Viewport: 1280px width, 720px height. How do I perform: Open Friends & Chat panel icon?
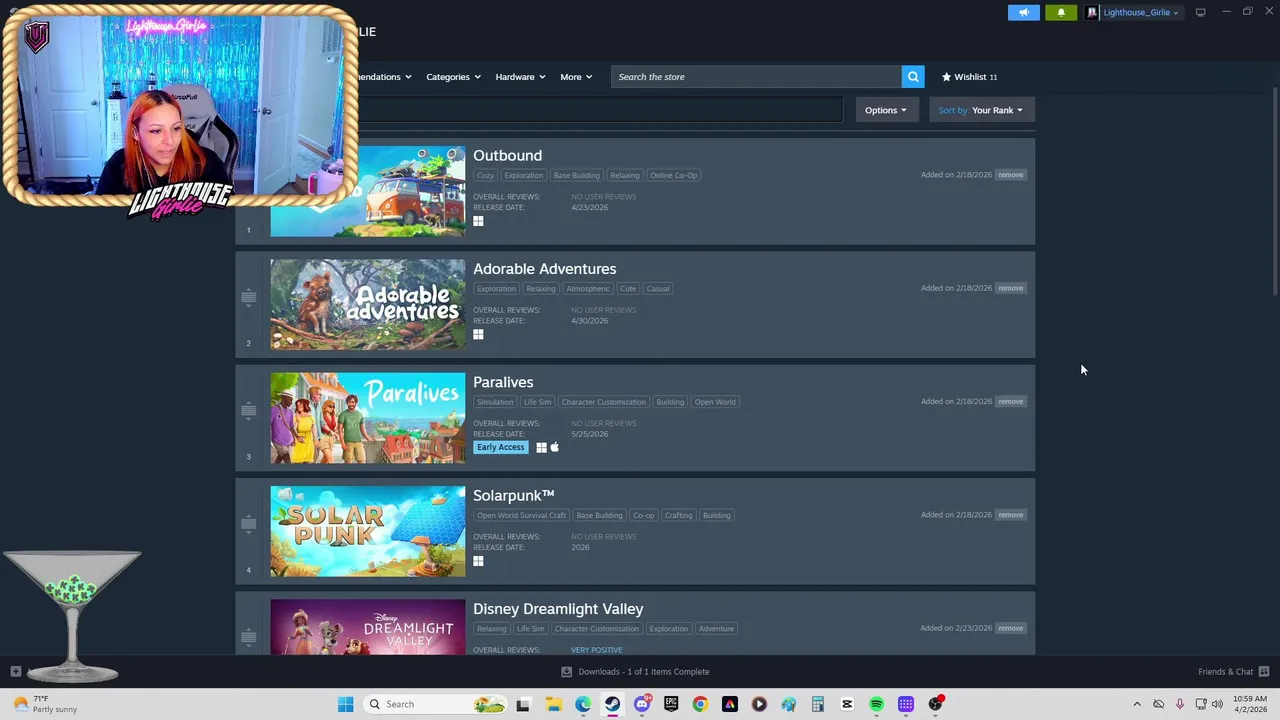click(1264, 672)
